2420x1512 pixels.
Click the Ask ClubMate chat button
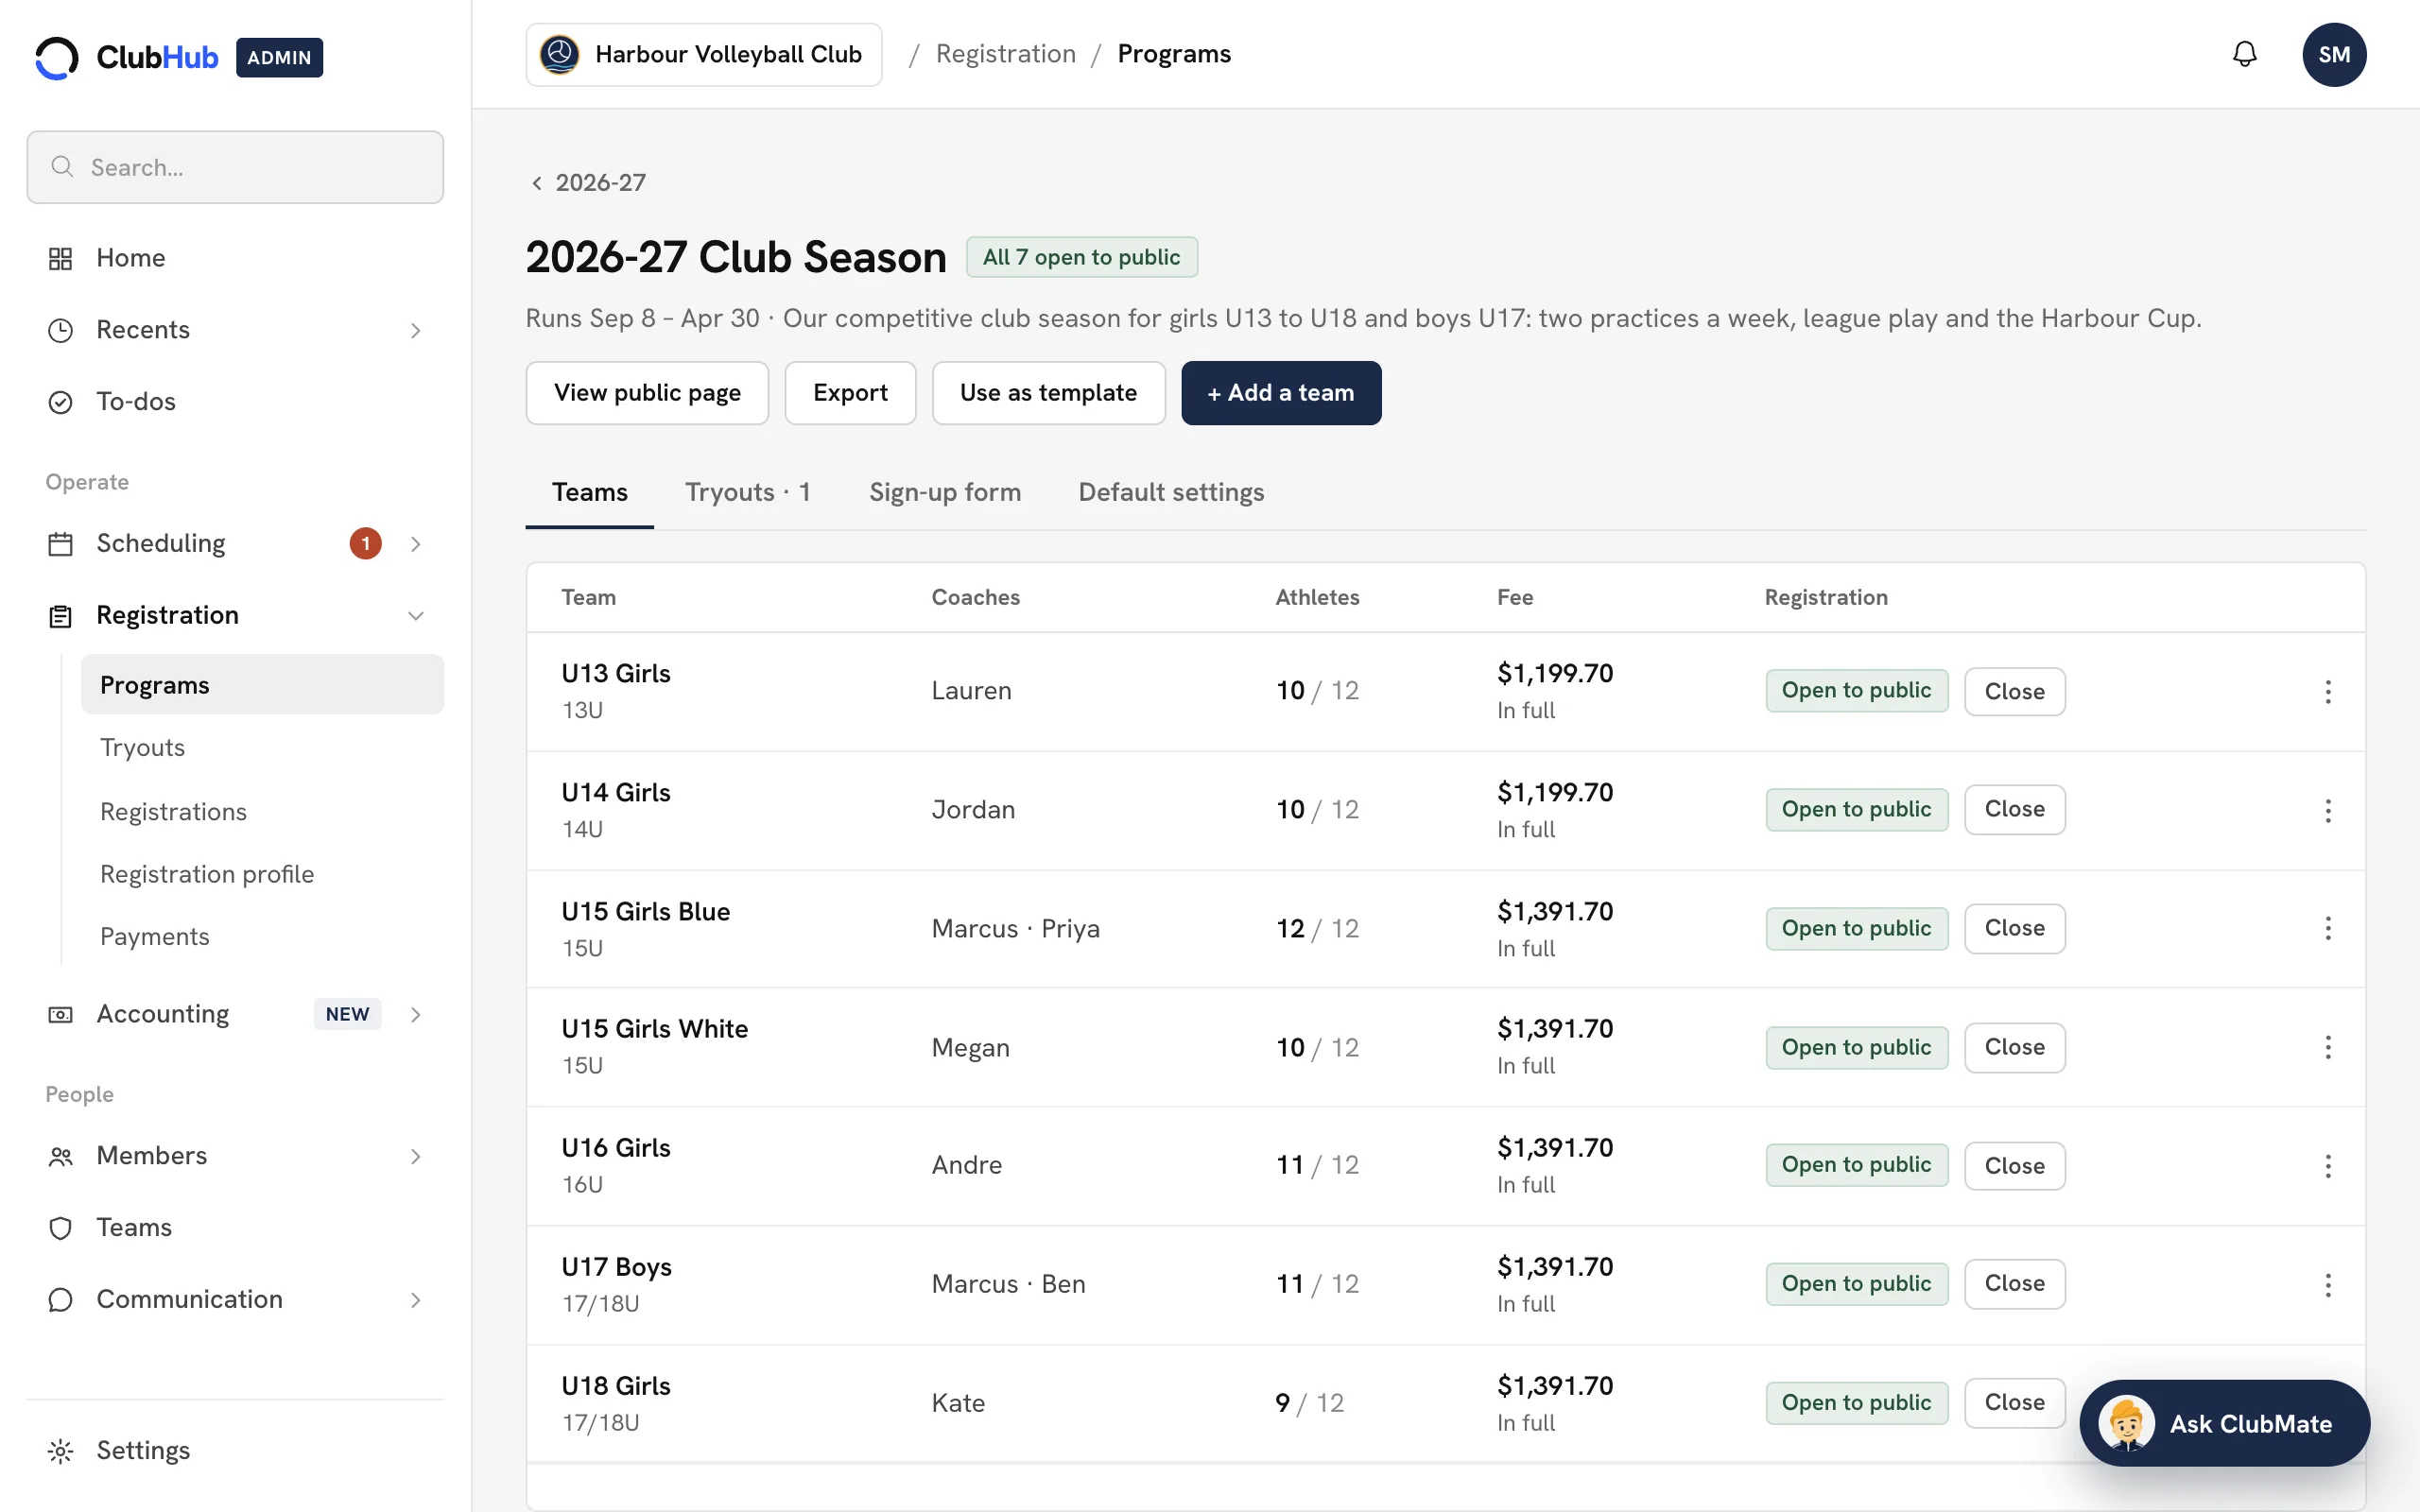coord(2224,1423)
